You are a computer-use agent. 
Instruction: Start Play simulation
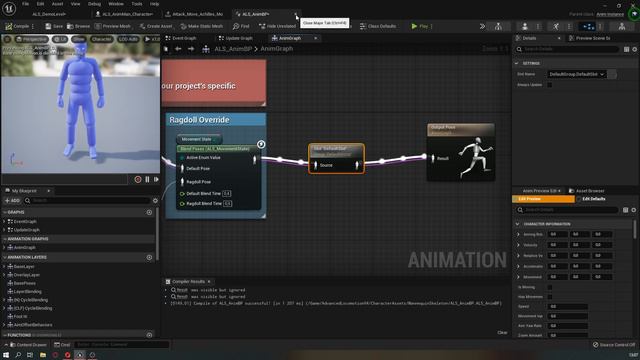coord(420,26)
